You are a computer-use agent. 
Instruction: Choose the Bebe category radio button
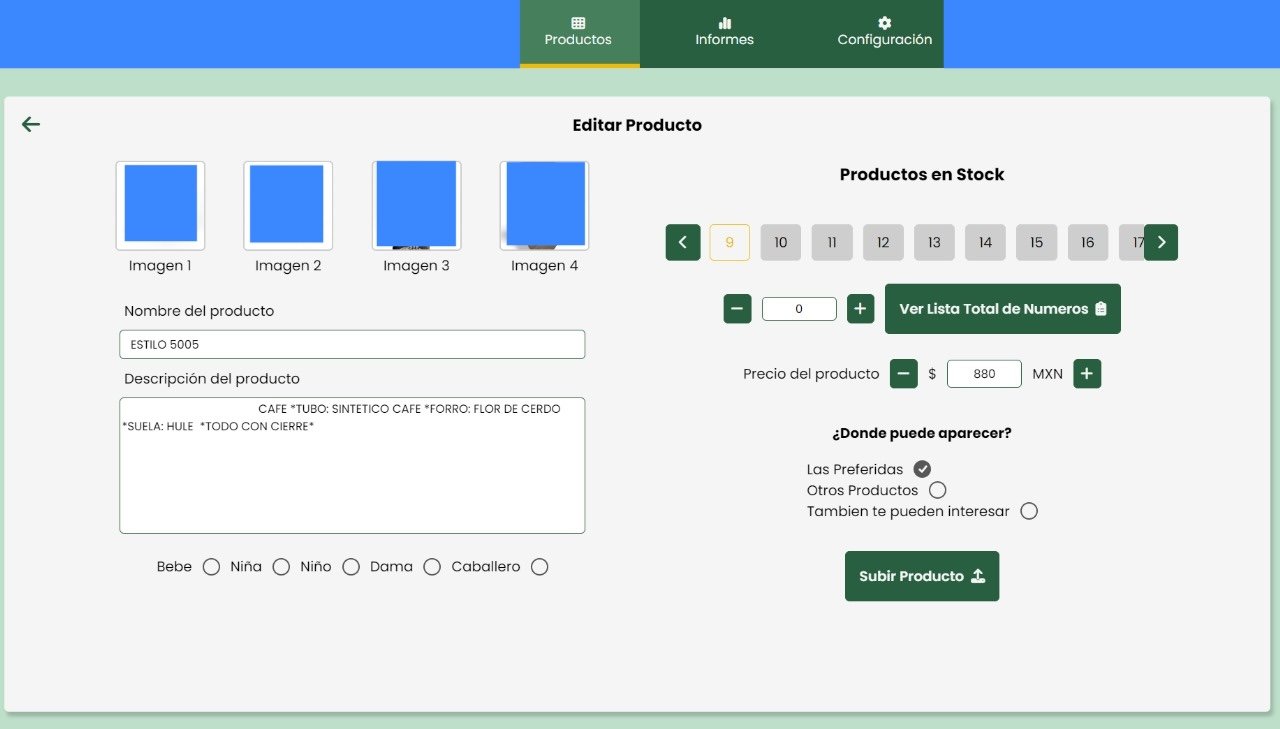211,567
